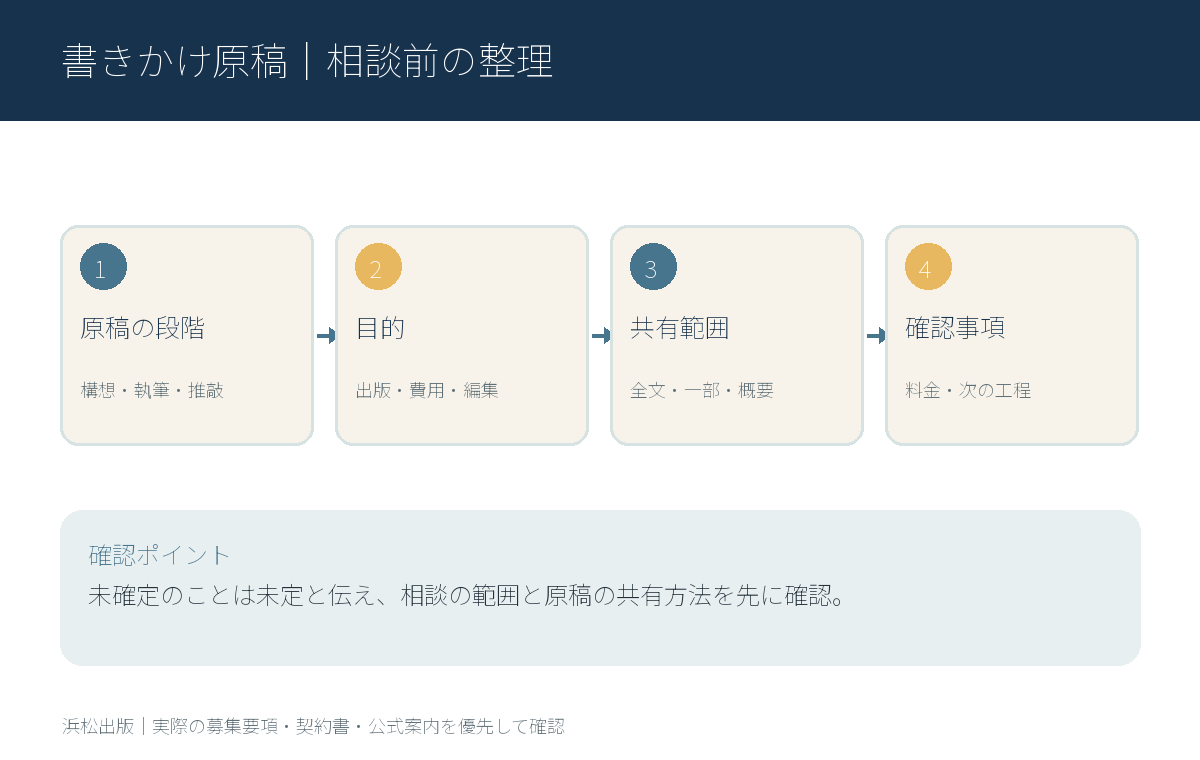The height and width of the screenshot is (760, 1200).
Task: Click the text 全文・一部・概要
Action: point(702,390)
